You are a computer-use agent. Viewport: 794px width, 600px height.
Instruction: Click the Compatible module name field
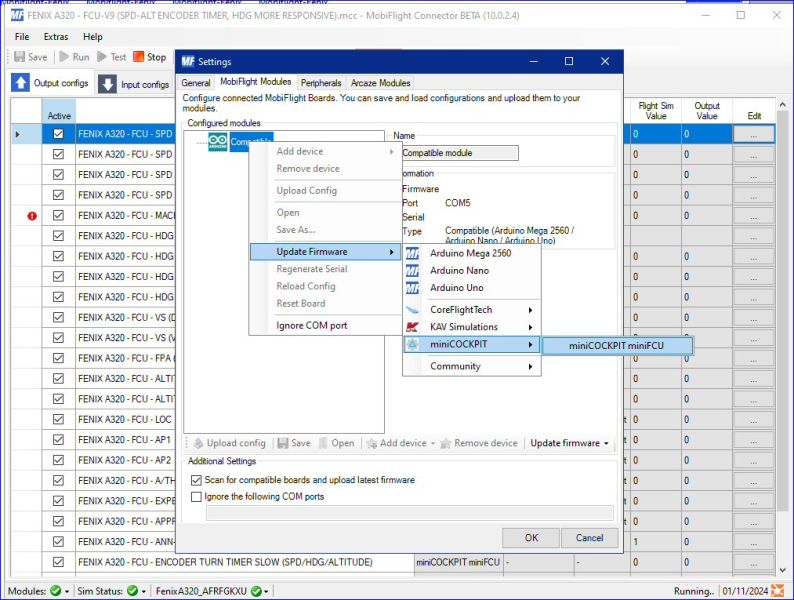[460, 152]
